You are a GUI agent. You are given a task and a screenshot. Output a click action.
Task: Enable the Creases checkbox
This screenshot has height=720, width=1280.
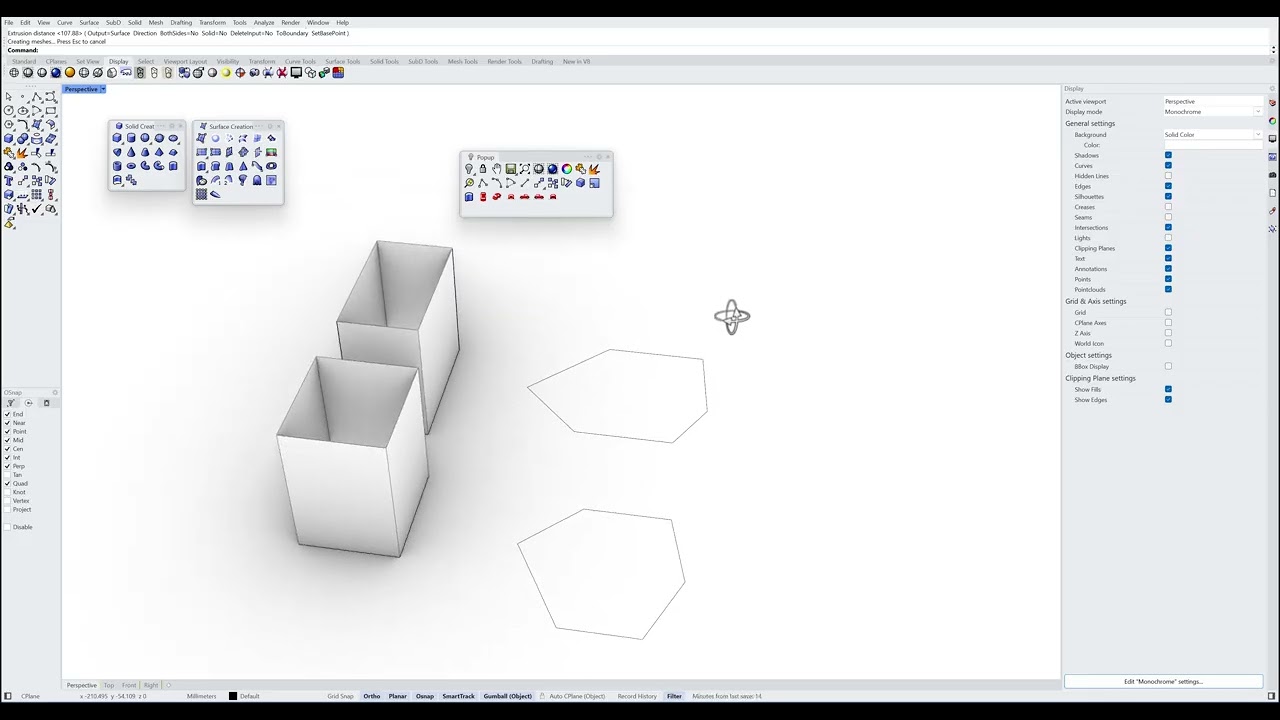coord(1168,207)
